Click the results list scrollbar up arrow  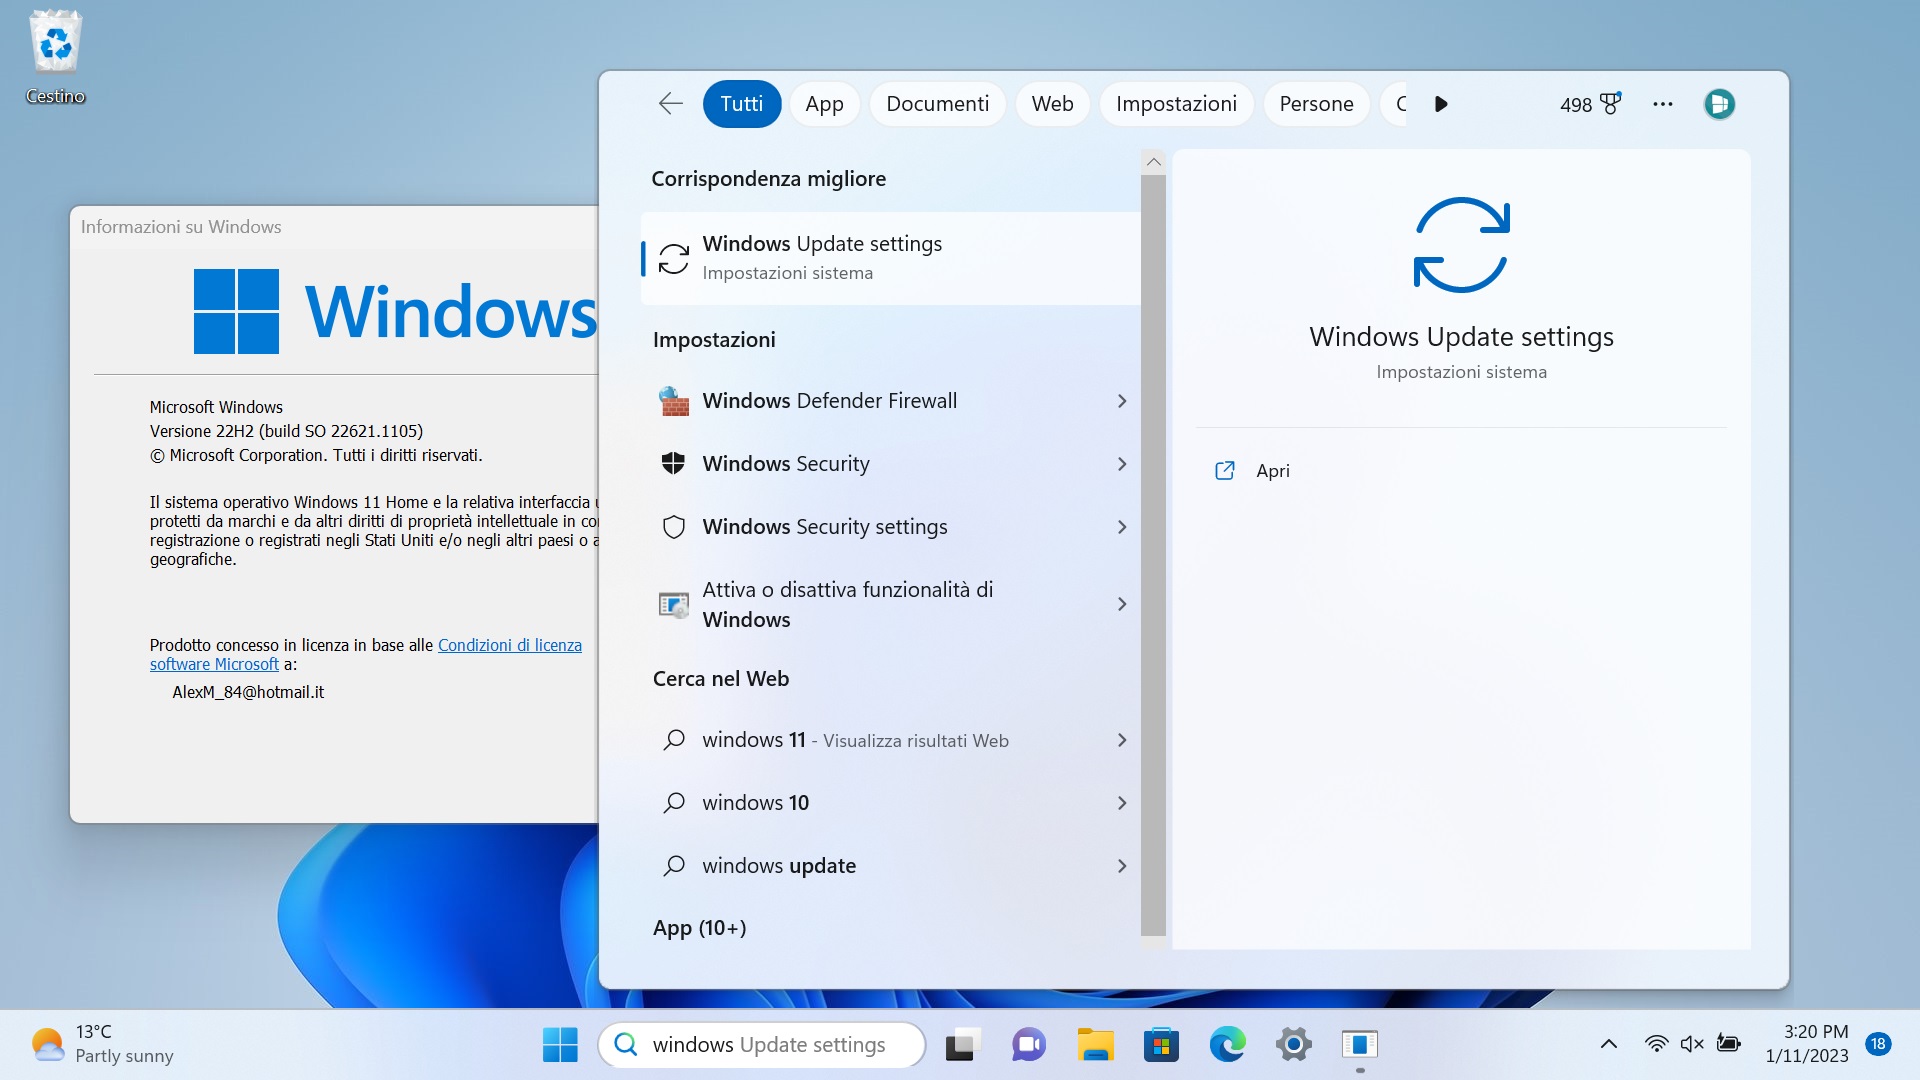[1153, 162]
